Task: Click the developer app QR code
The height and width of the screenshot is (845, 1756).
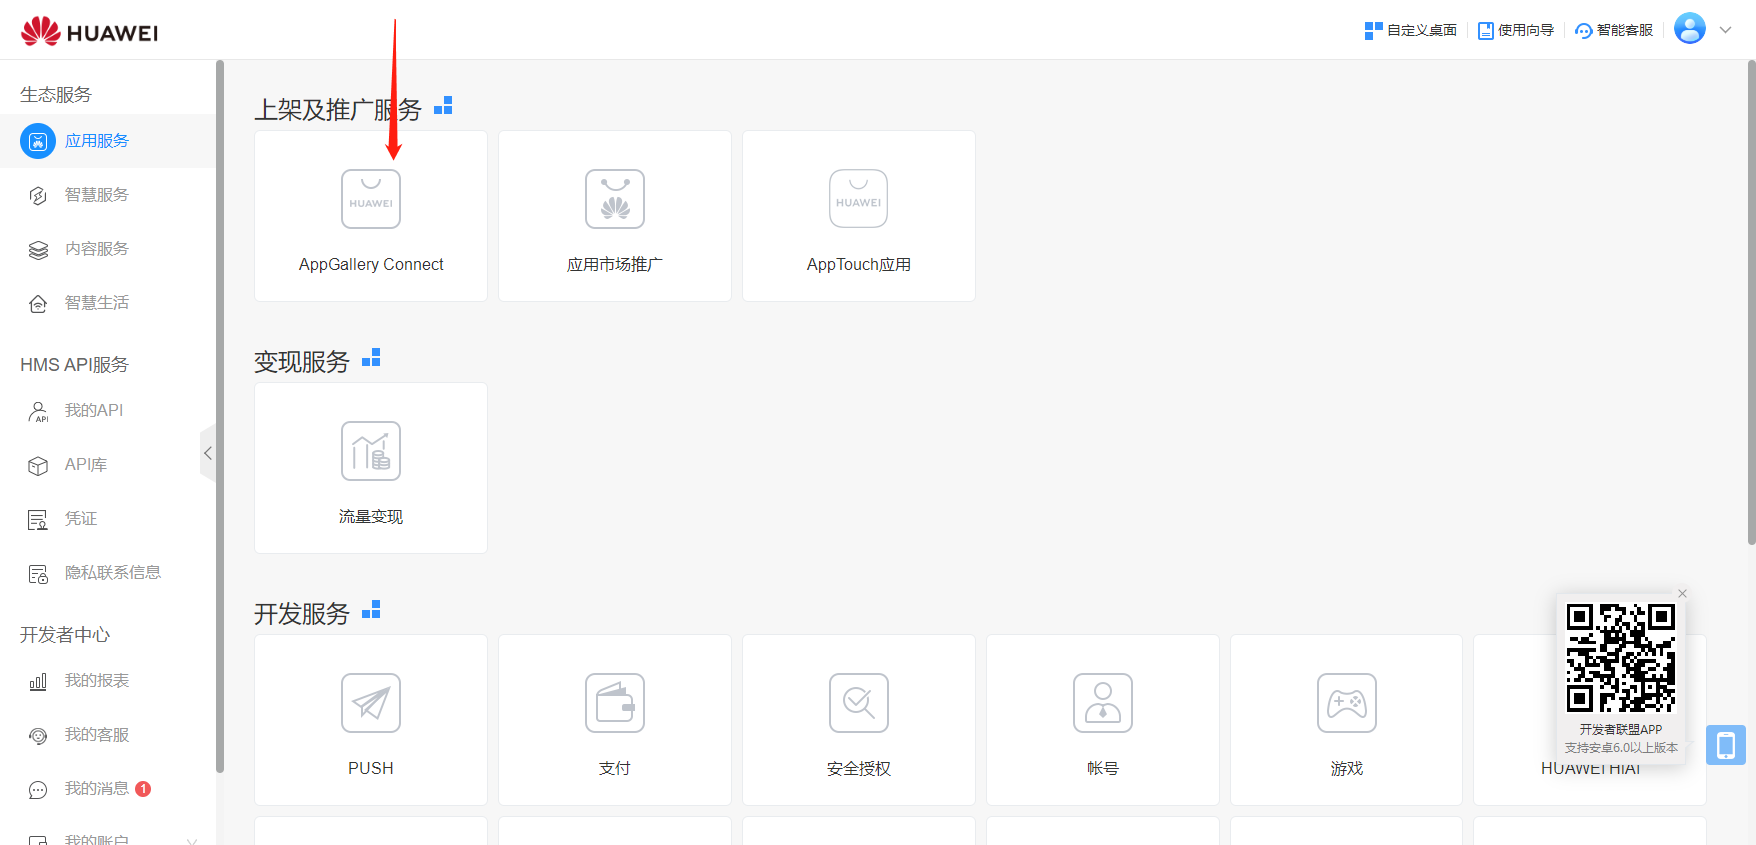Action: [1620, 658]
